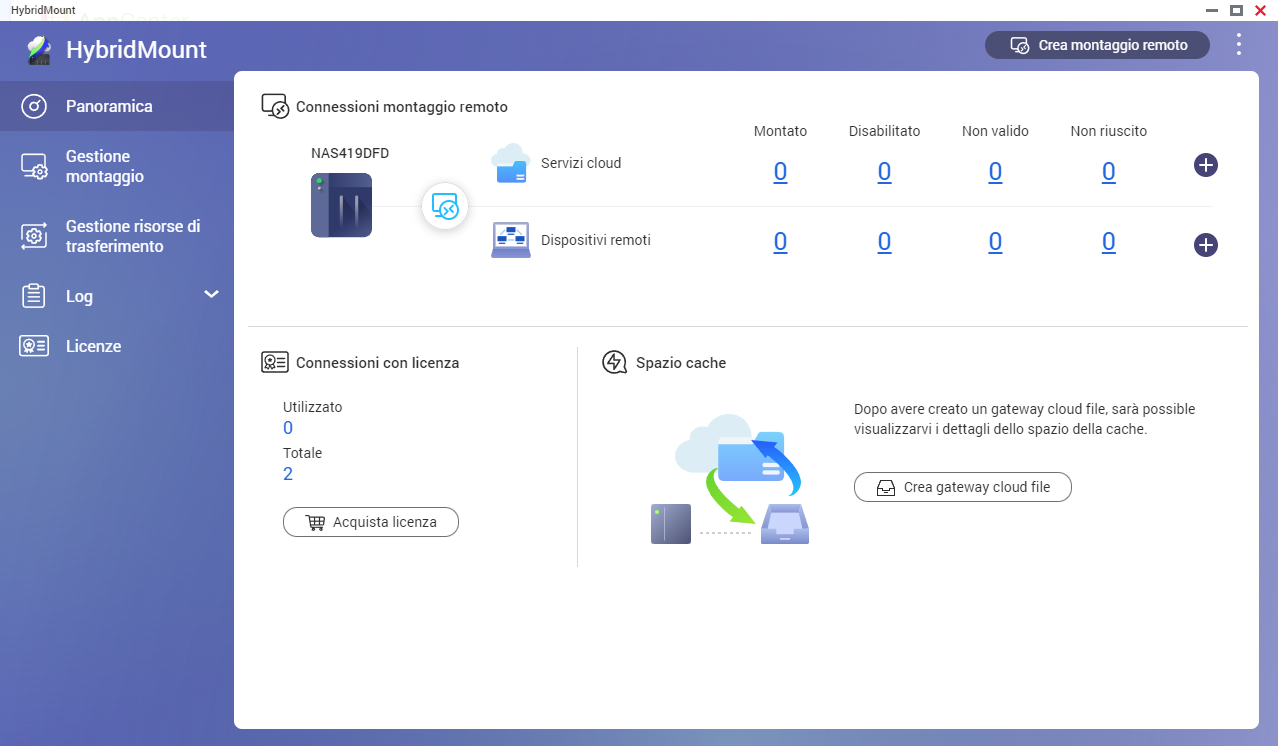Click the Totale license value 2

pos(288,474)
